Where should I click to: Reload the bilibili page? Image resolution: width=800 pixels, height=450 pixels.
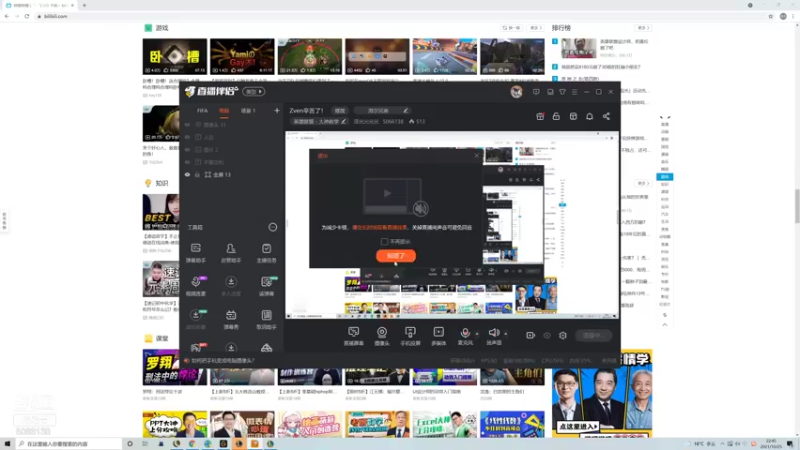tap(27, 16)
